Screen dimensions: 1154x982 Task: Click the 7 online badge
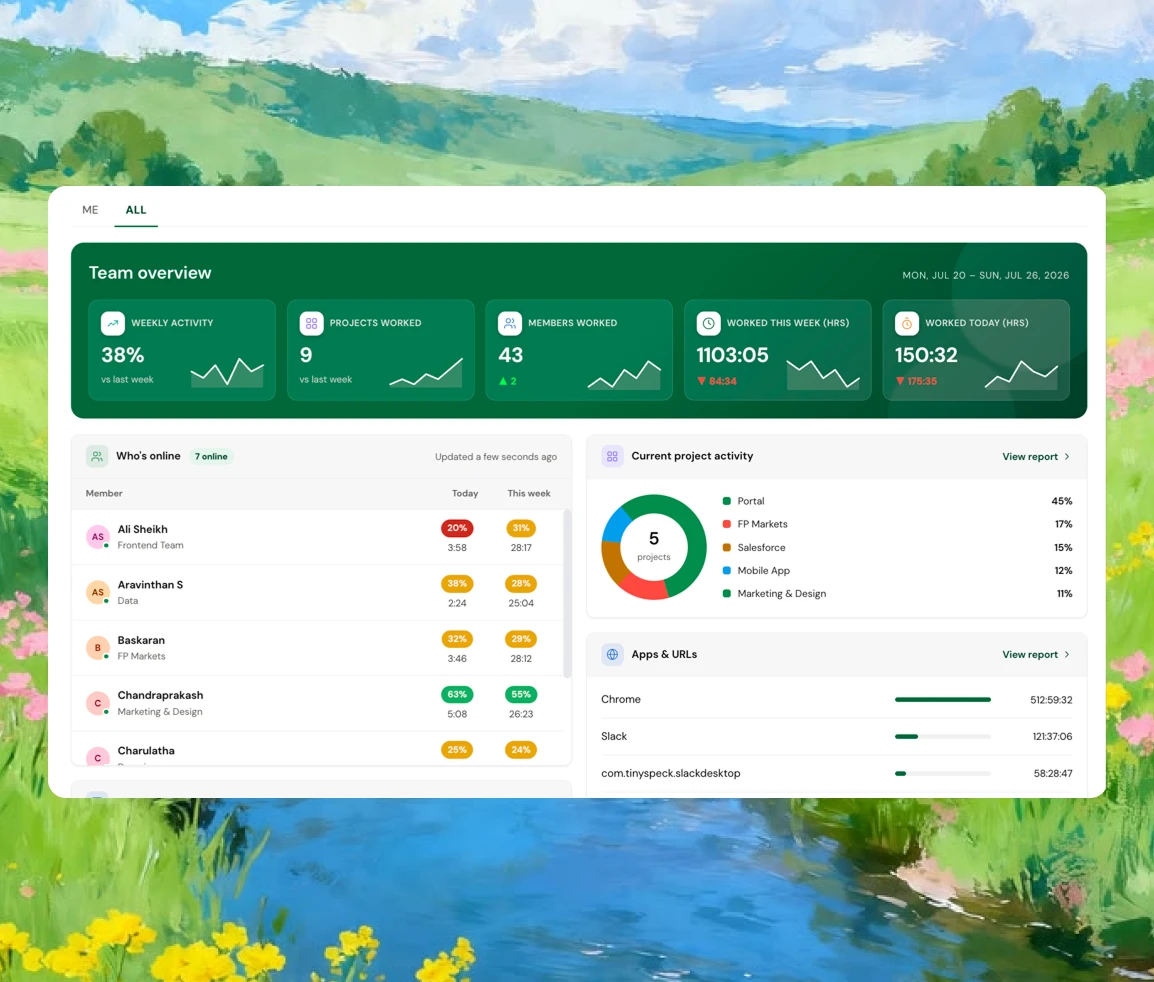coord(210,456)
